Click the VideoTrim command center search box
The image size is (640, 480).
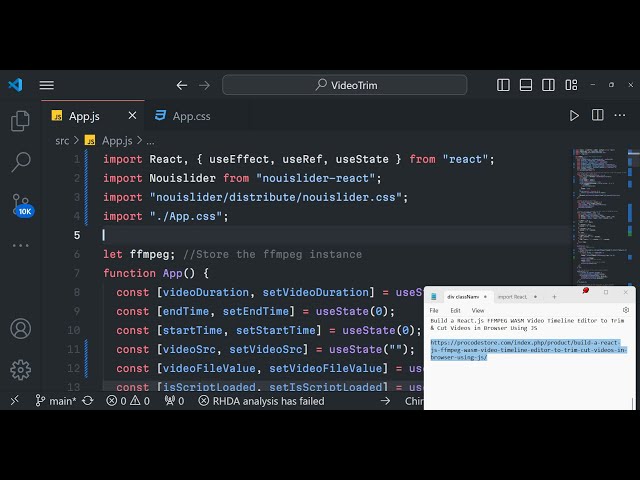coord(330,85)
